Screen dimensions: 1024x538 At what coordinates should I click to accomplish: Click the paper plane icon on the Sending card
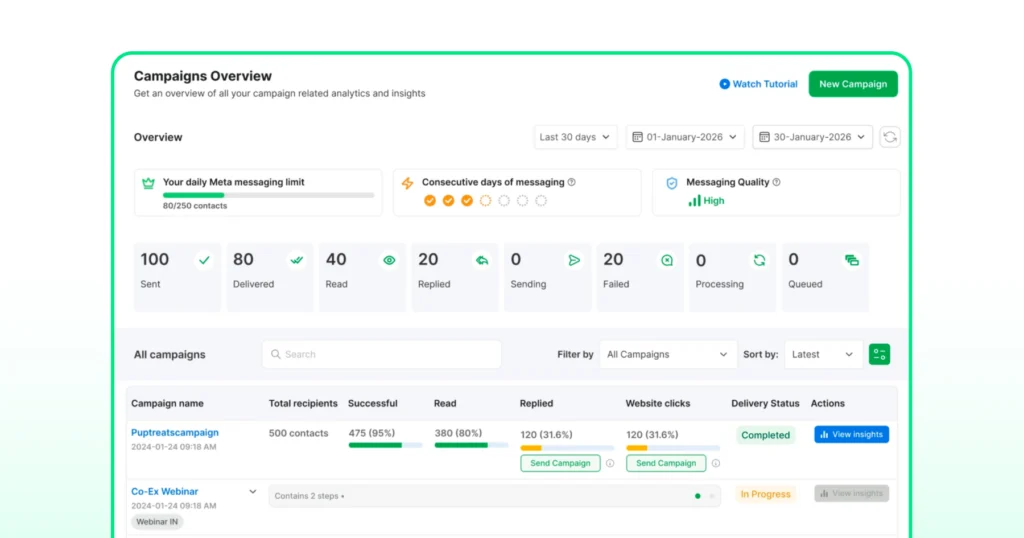[574, 260]
